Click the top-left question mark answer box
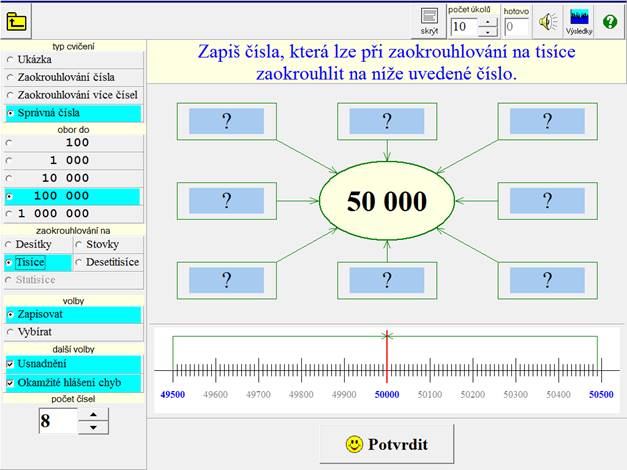Image resolution: width=627 pixels, height=470 pixels. (x=226, y=121)
